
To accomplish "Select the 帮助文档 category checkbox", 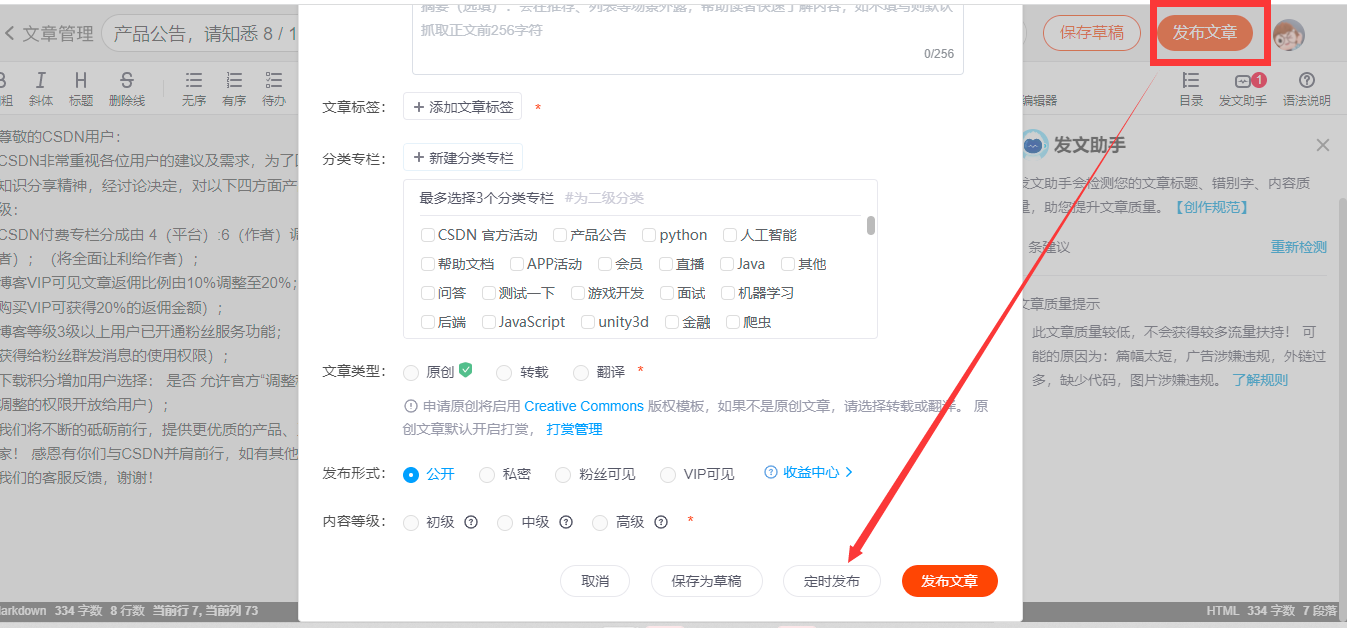I will coord(428,264).
